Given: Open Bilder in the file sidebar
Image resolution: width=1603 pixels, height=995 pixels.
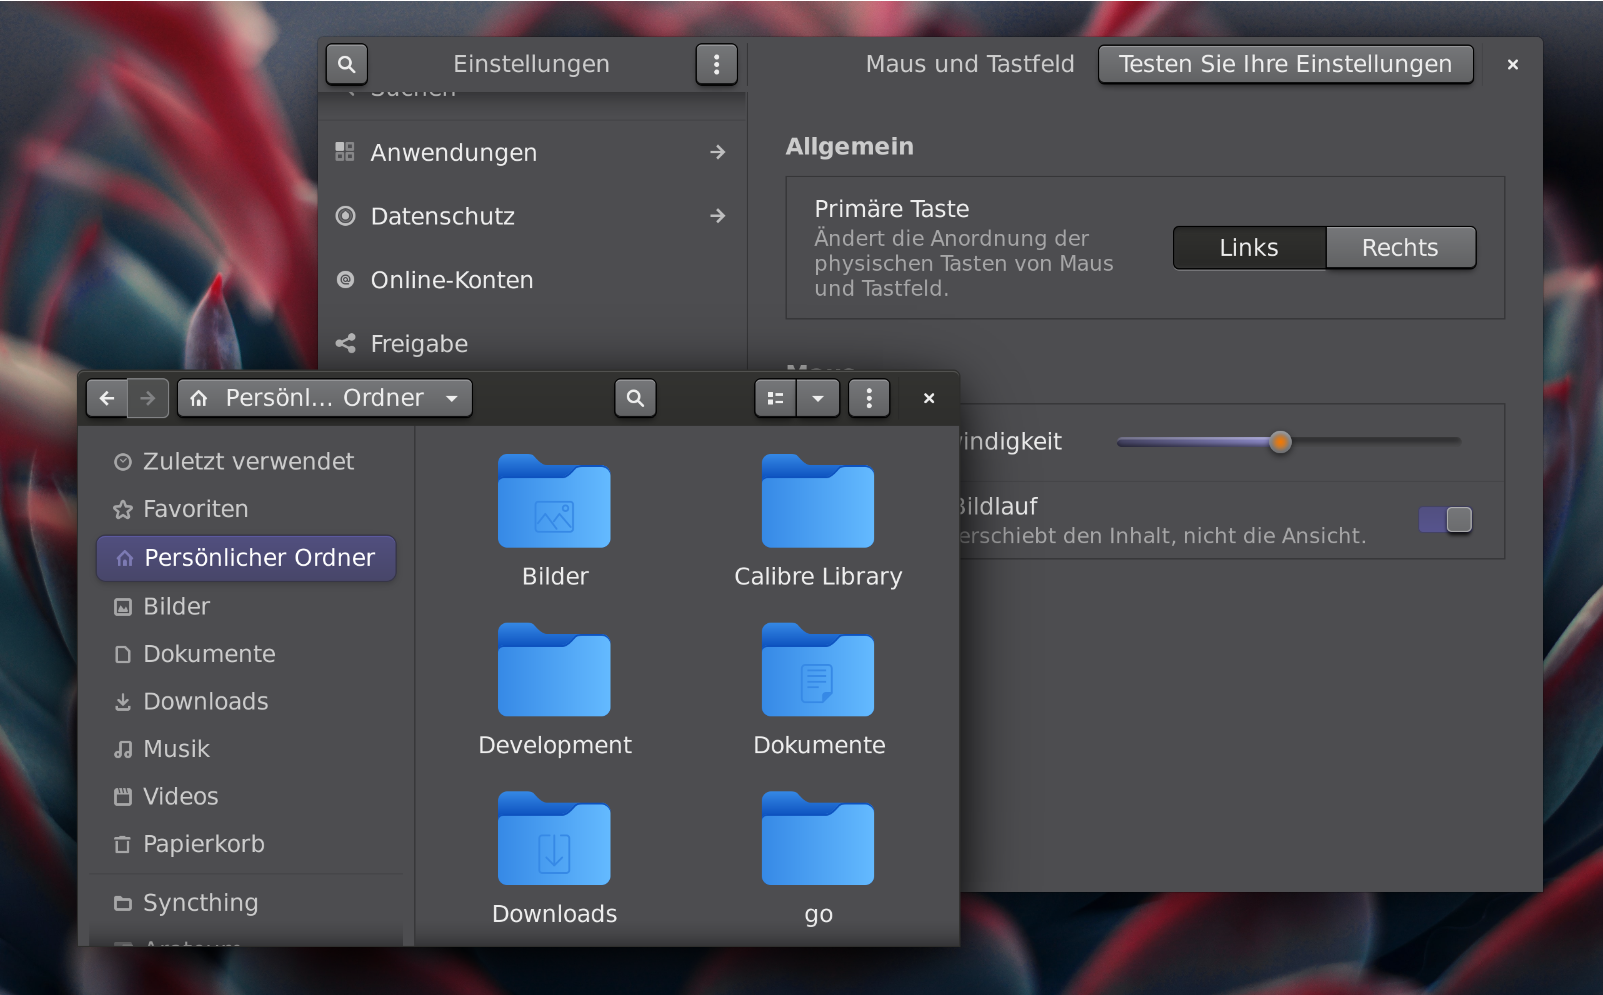Looking at the screenshot, I should pyautogui.click(x=246, y=606).
